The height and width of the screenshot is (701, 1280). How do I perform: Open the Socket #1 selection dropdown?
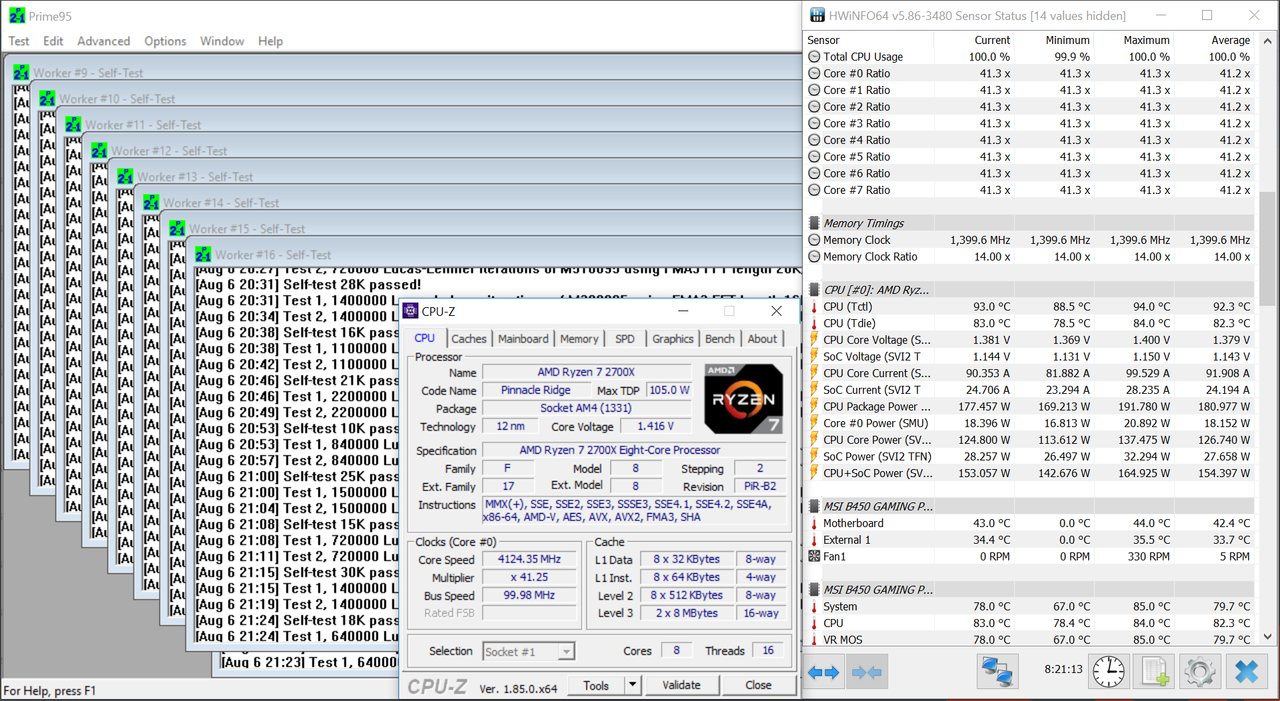(x=528, y=651)
